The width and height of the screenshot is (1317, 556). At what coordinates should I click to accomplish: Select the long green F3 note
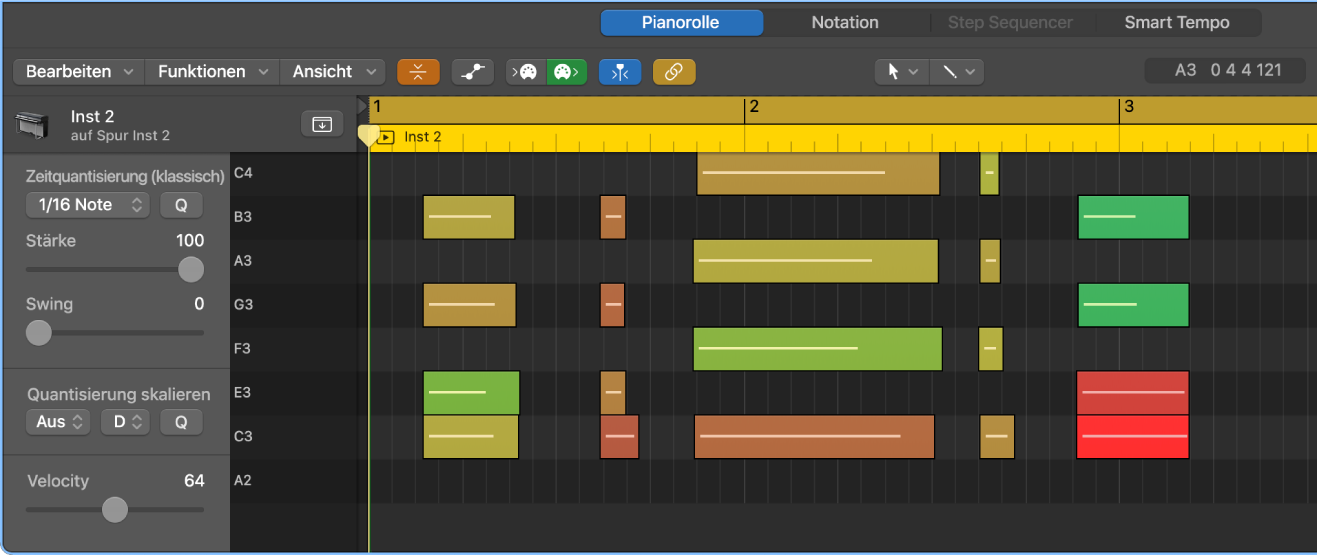(x=818, y=349)
